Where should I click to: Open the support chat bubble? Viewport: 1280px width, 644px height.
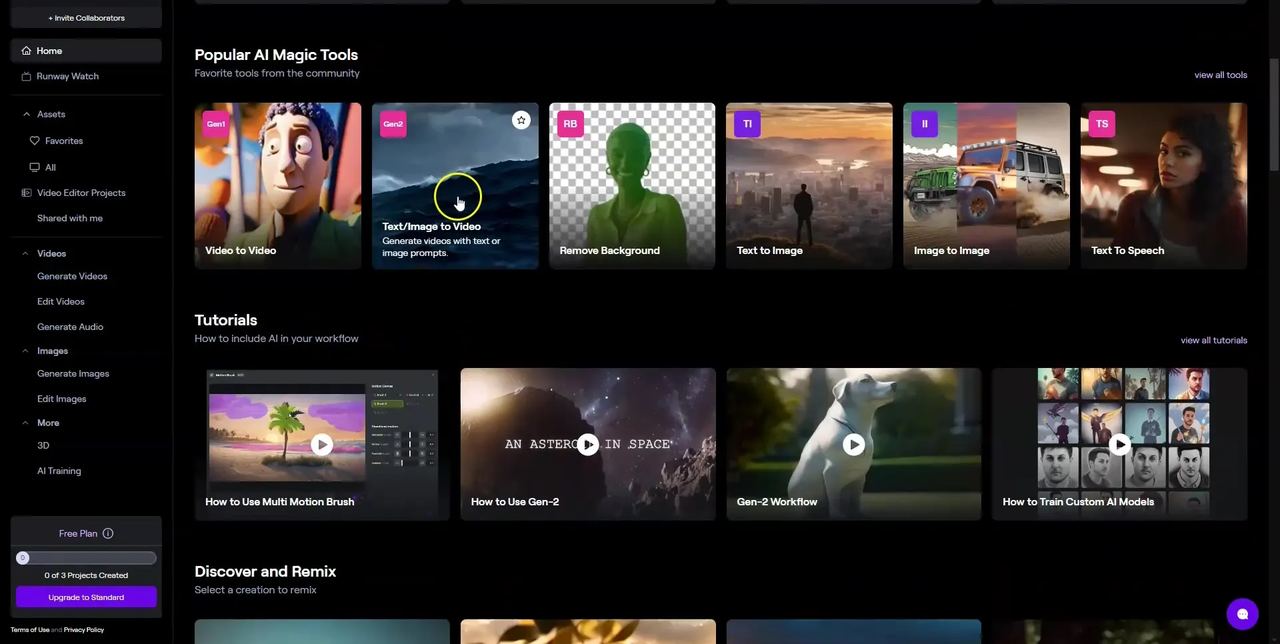click(x=1242, y=613)
